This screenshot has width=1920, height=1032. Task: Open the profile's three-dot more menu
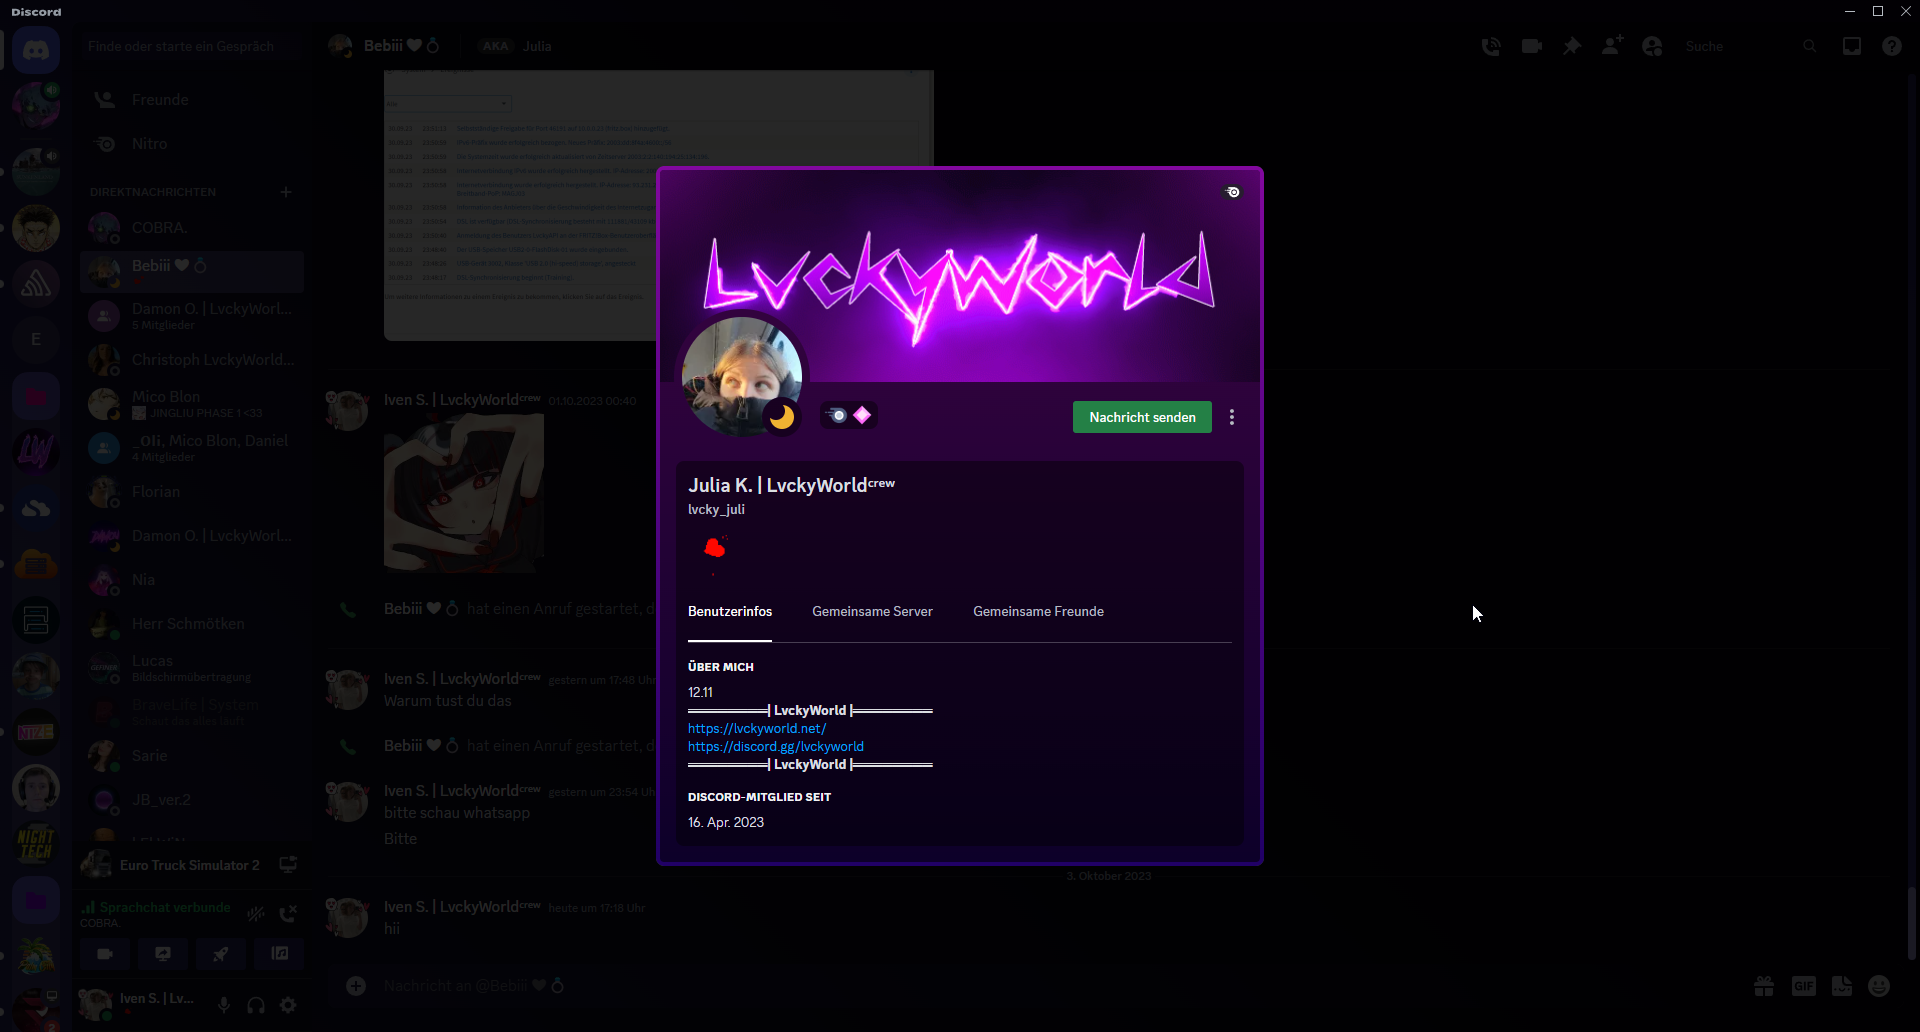point(1232,417)
